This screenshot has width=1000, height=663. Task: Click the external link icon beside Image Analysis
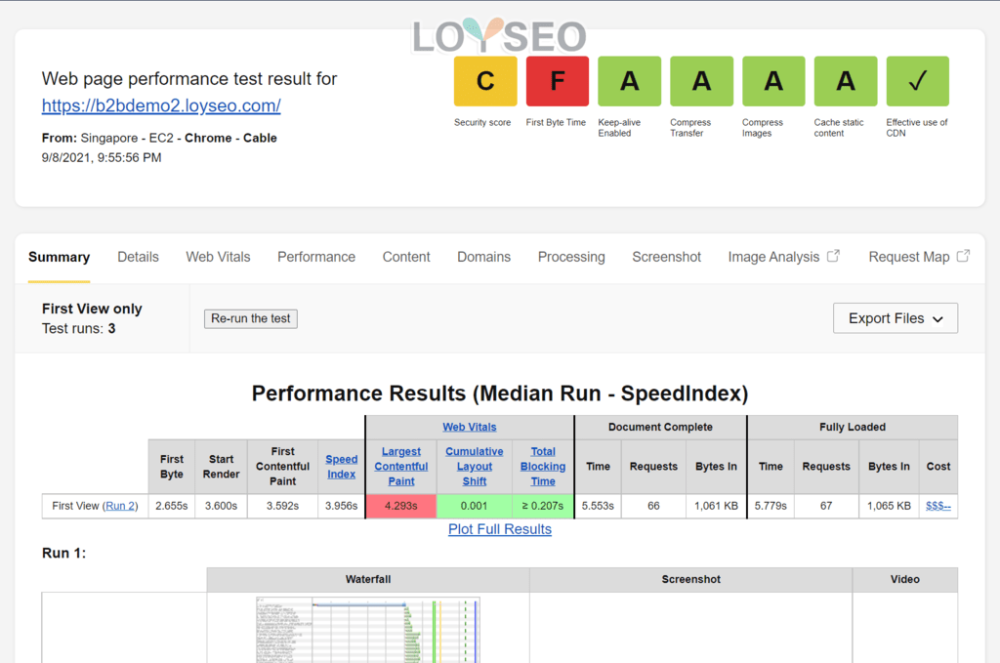pyautogui.click(x=834, y=256)
